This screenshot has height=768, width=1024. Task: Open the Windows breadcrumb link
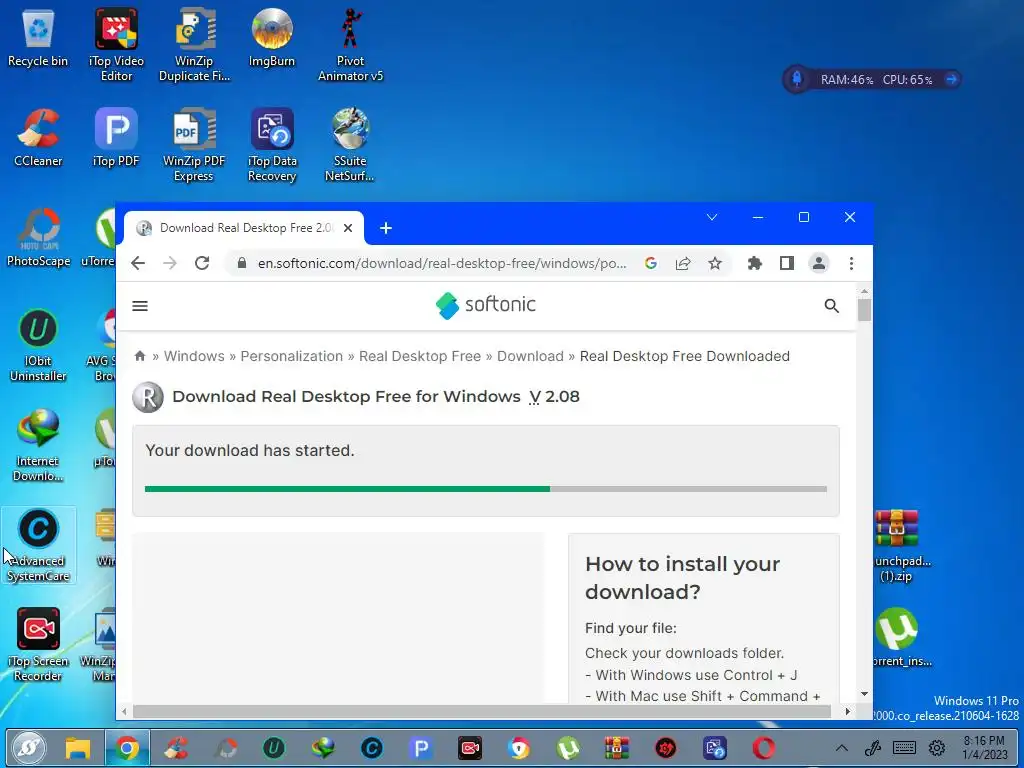(x=194, y=356)
